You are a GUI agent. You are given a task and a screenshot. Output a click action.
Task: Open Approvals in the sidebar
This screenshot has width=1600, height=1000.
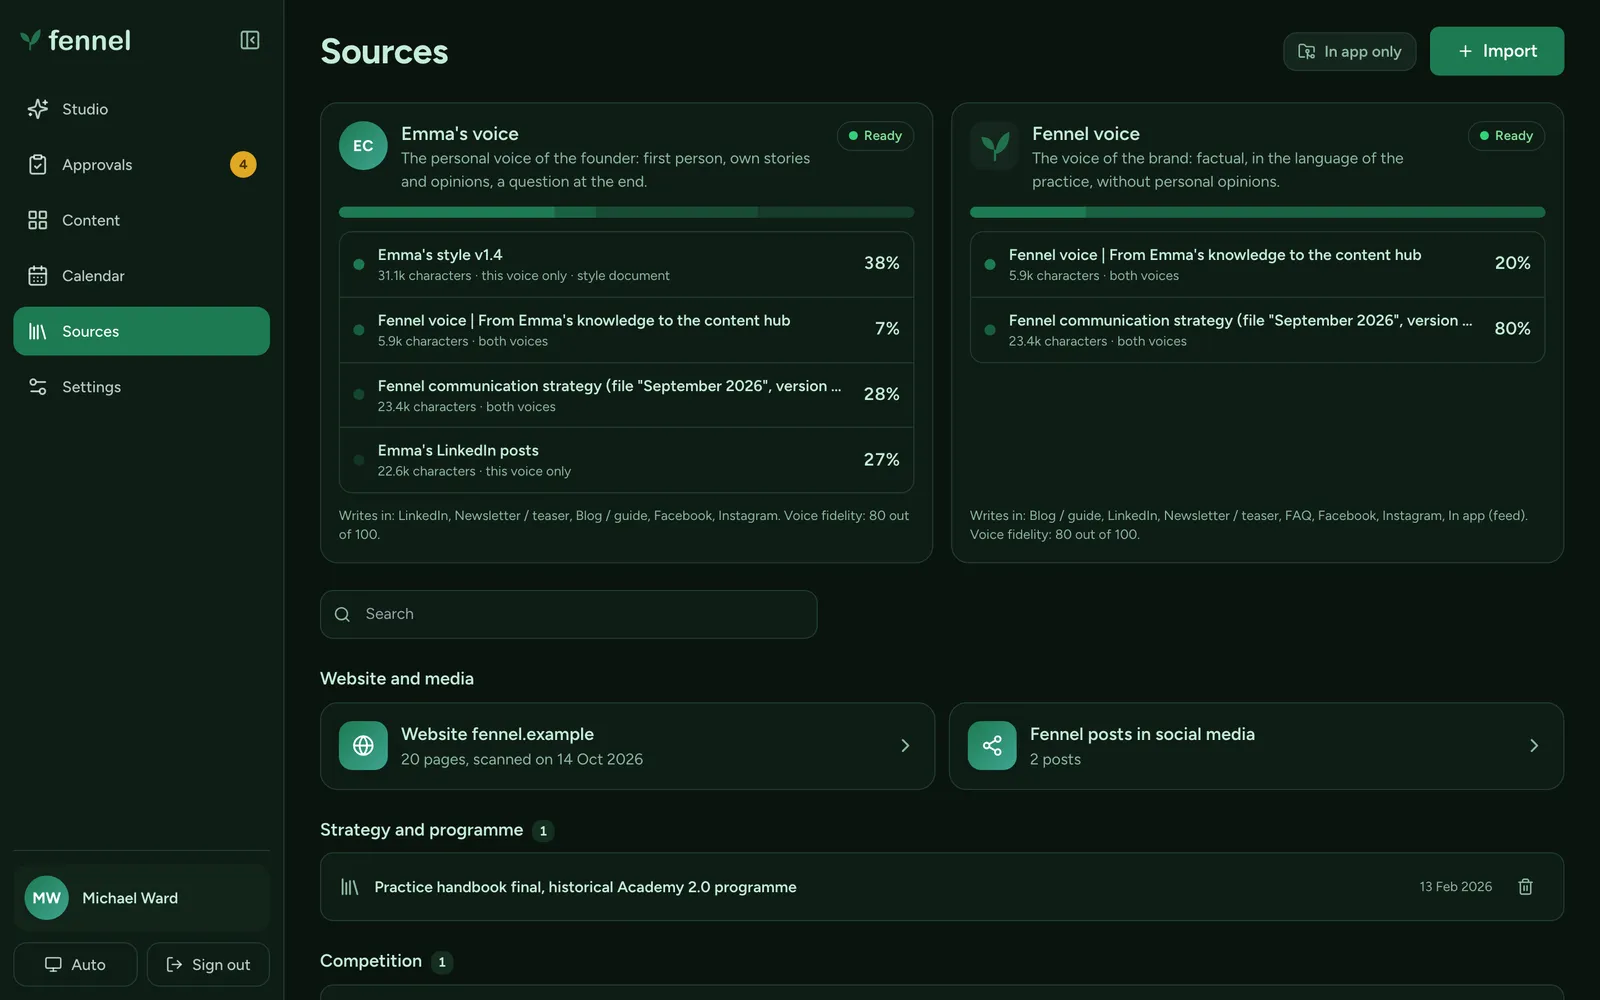pyautogui.click(x=141, y=164)
